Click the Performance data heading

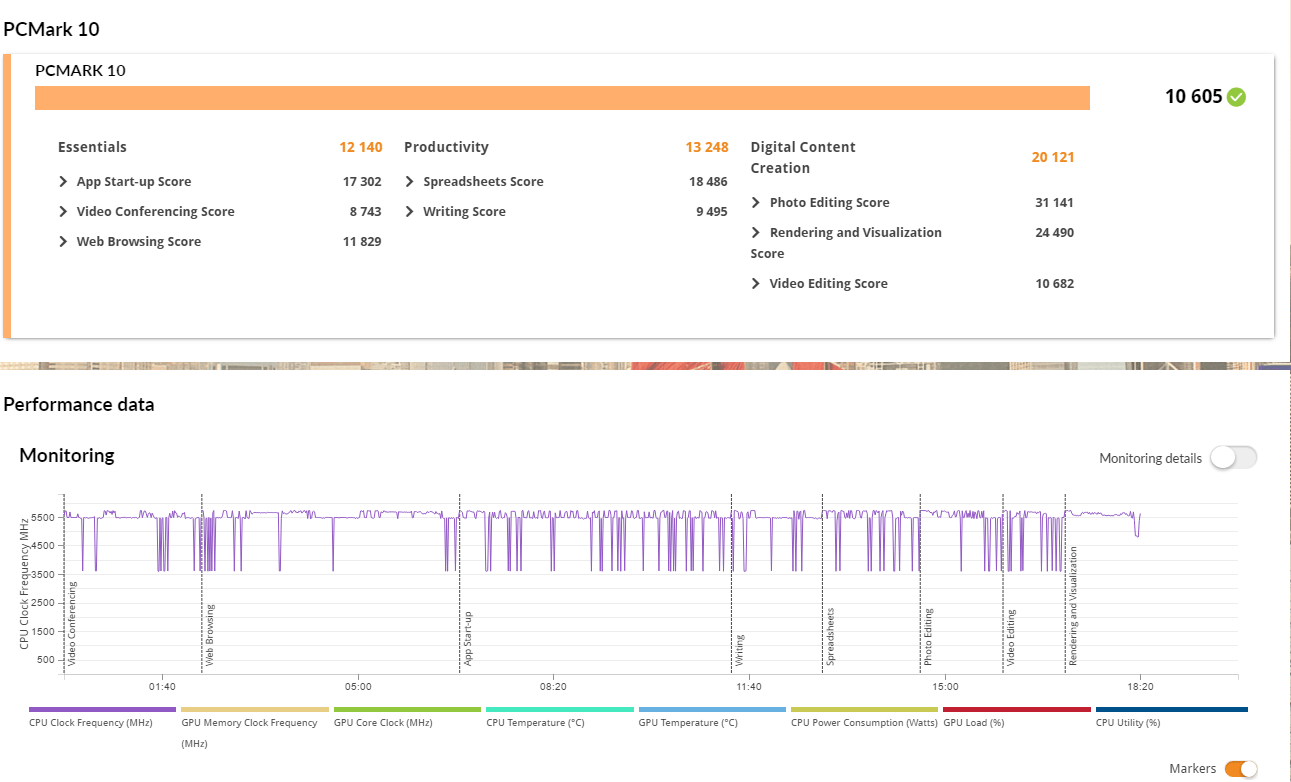pyautogui.click(x=79, y=405)
